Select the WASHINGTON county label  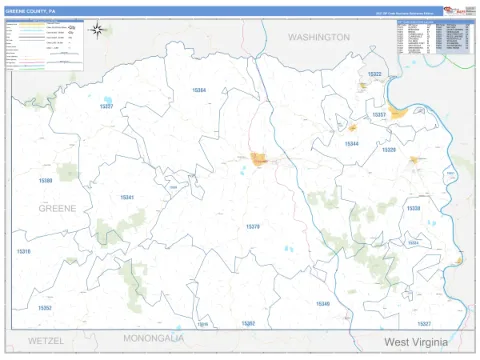[x=319, y=37]
